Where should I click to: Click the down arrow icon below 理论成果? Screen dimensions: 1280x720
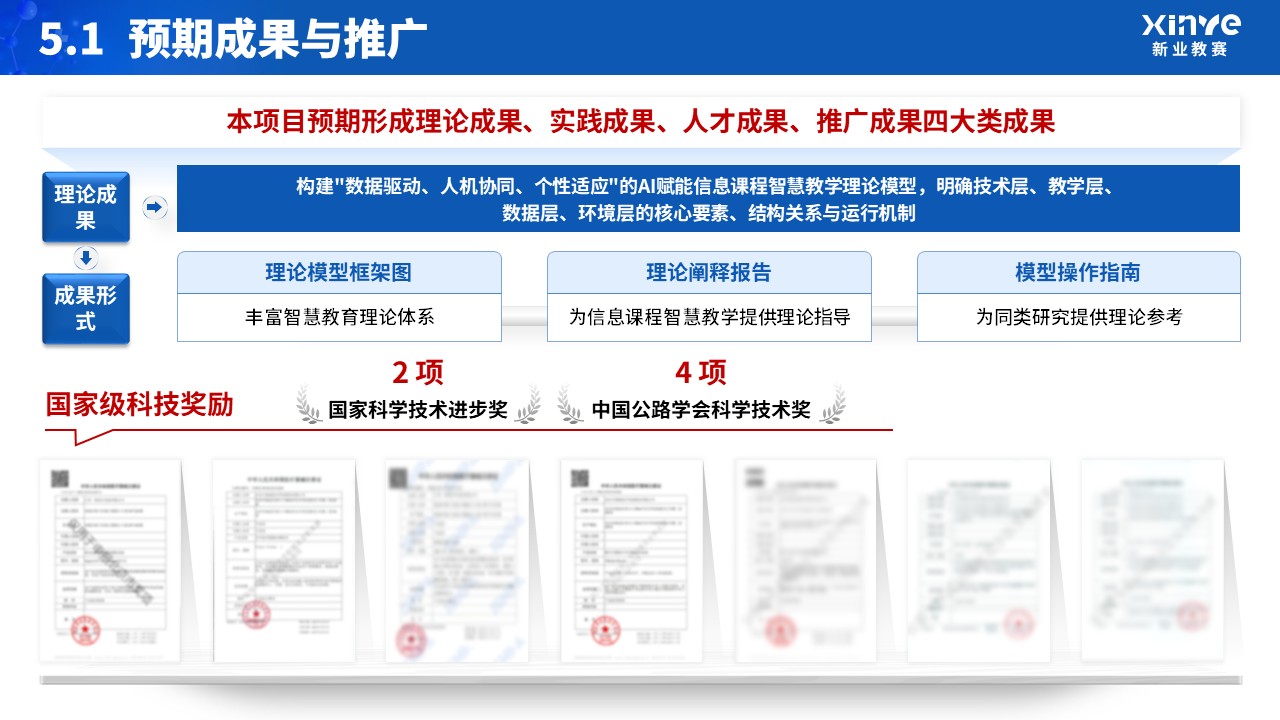pos(86,258)
